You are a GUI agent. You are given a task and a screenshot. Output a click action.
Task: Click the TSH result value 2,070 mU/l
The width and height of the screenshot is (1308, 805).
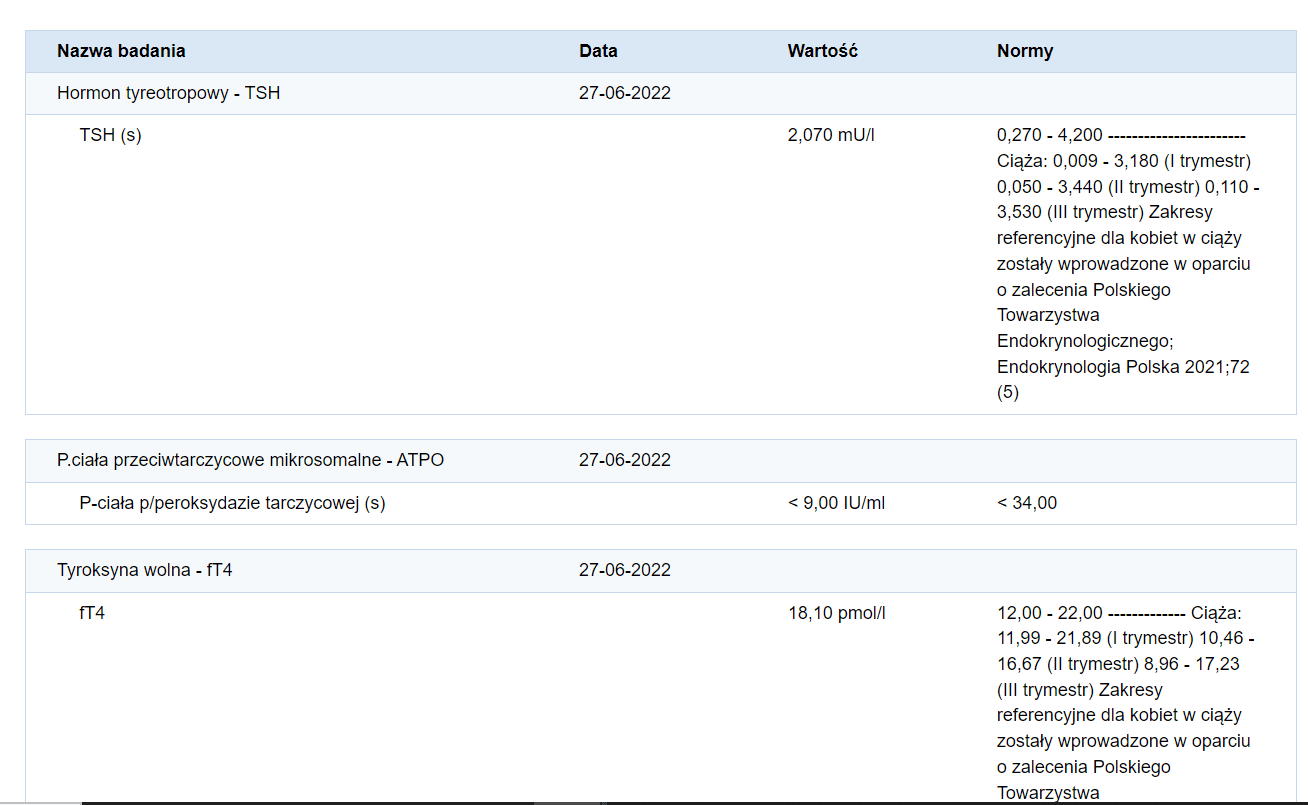click(x=831, y=135)
